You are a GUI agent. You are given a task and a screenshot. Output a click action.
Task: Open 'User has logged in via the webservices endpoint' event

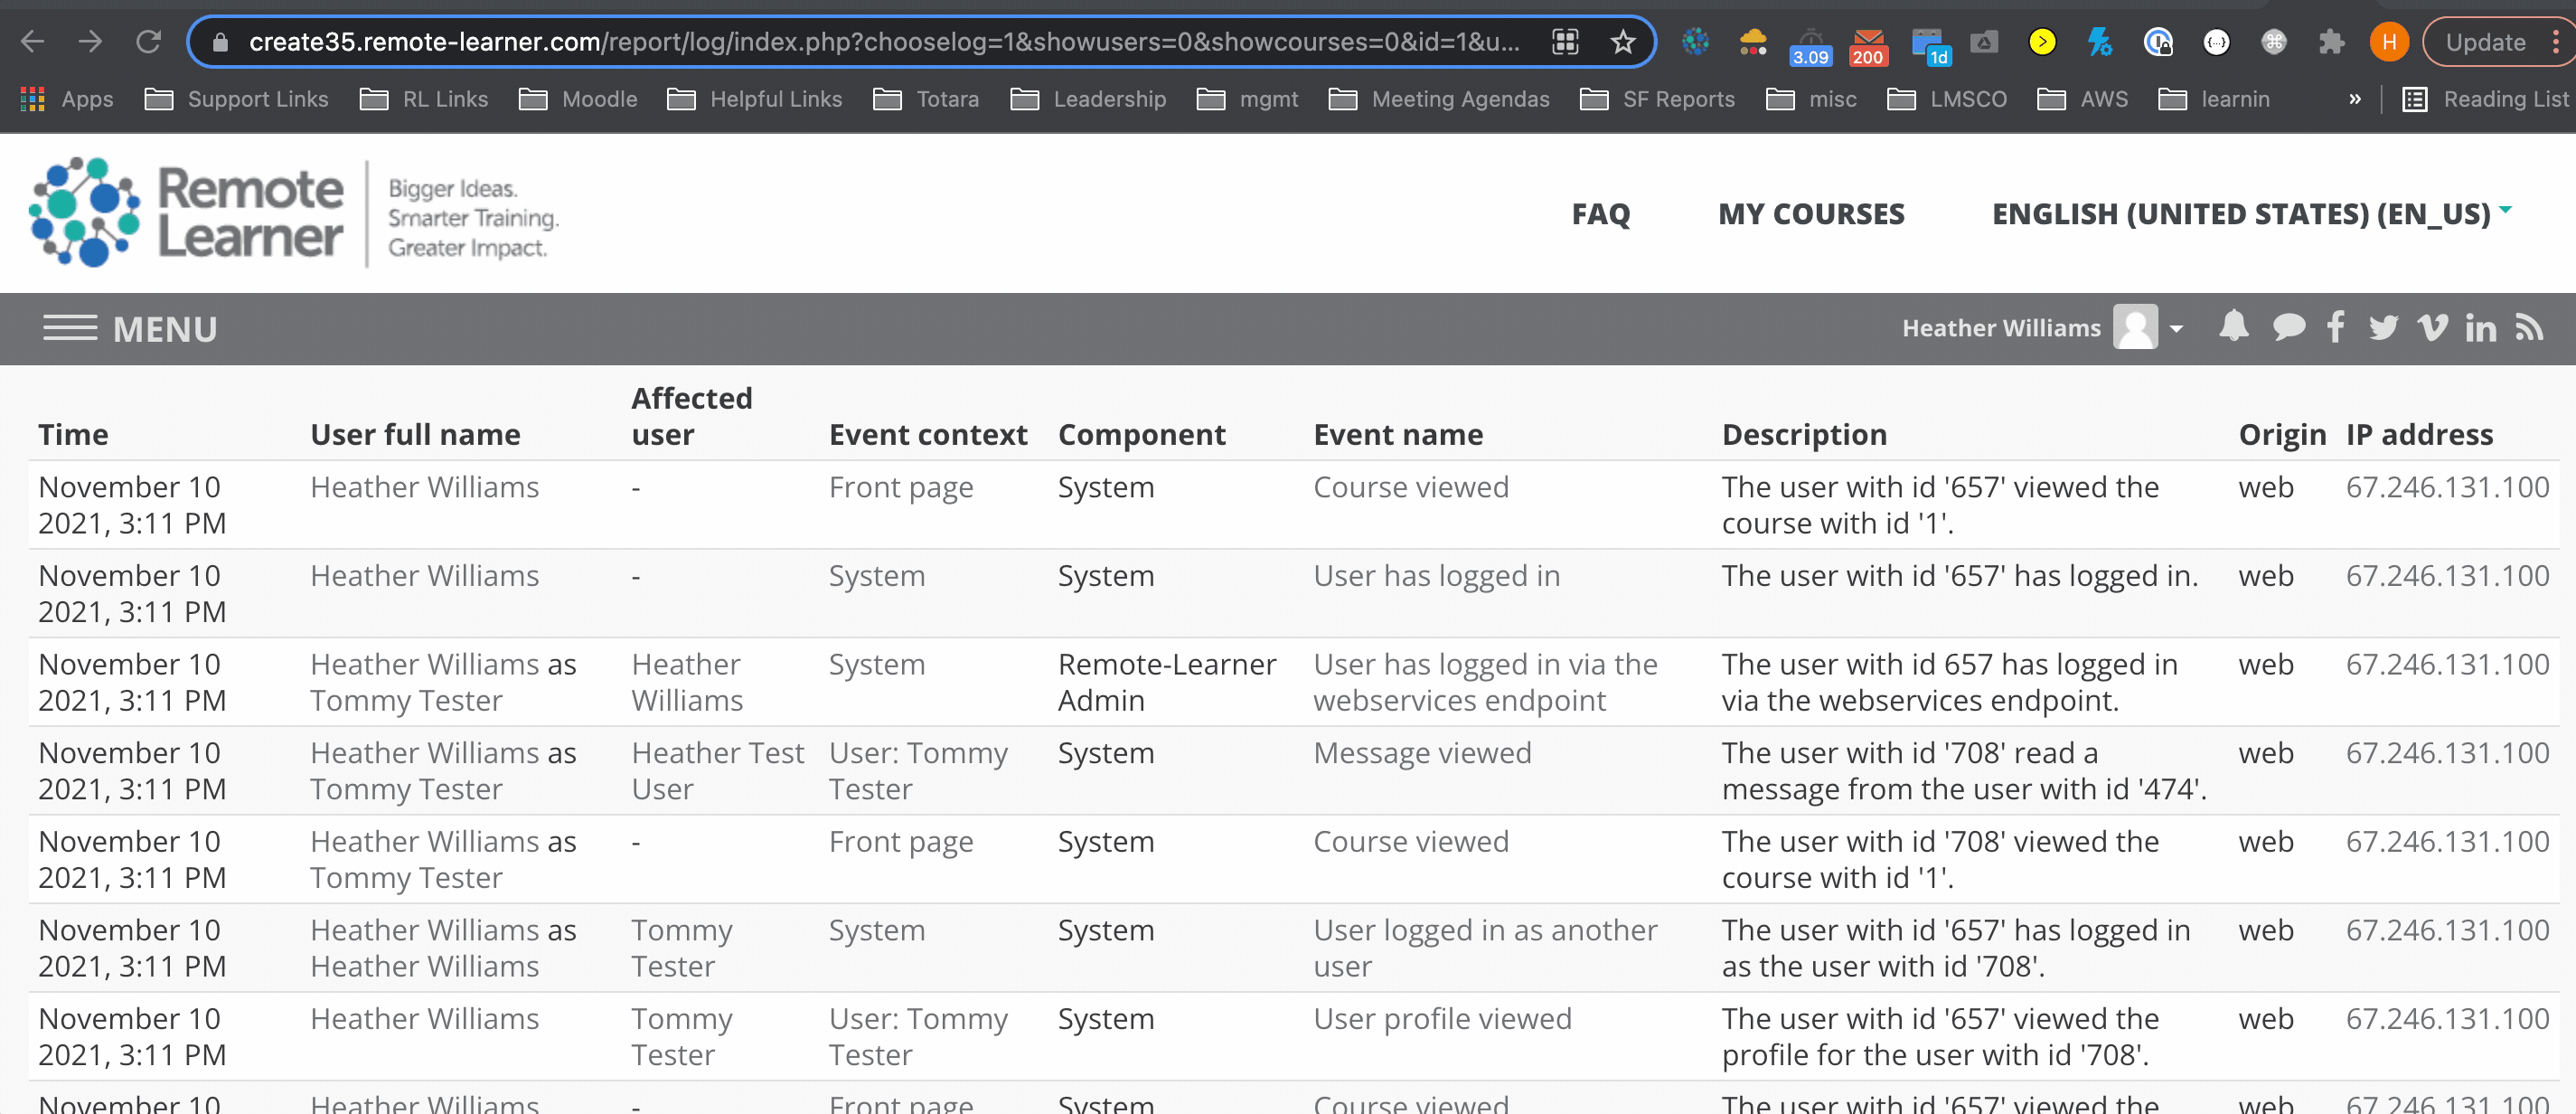pos(1485,682)
